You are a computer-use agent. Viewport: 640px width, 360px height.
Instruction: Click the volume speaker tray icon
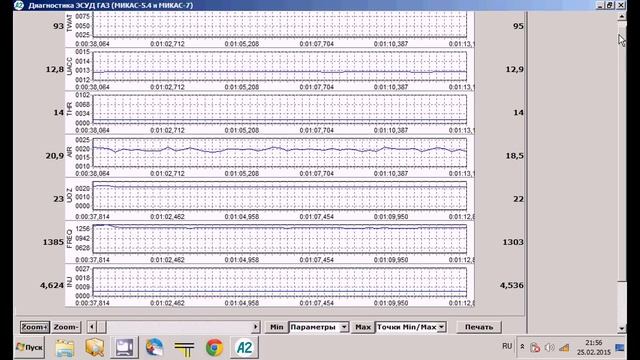[549, 347]
